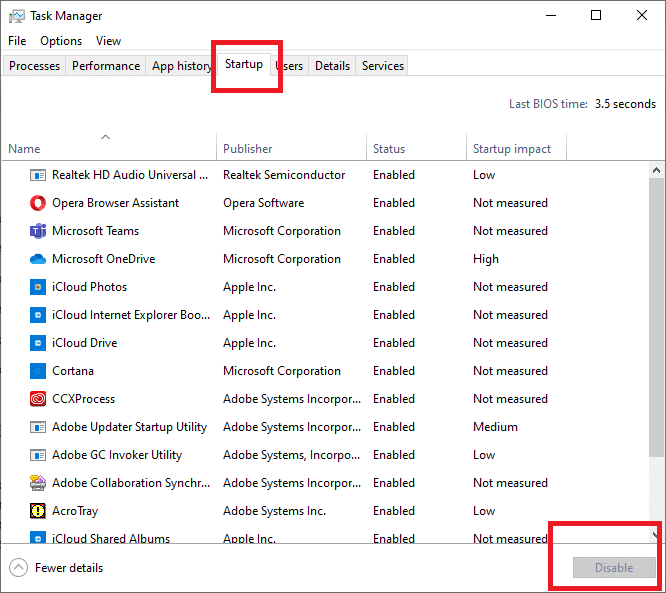Select the Microsoft Teams icon
Image resolution: width=666 pixels, height=593 pixels.
(38, 231)
